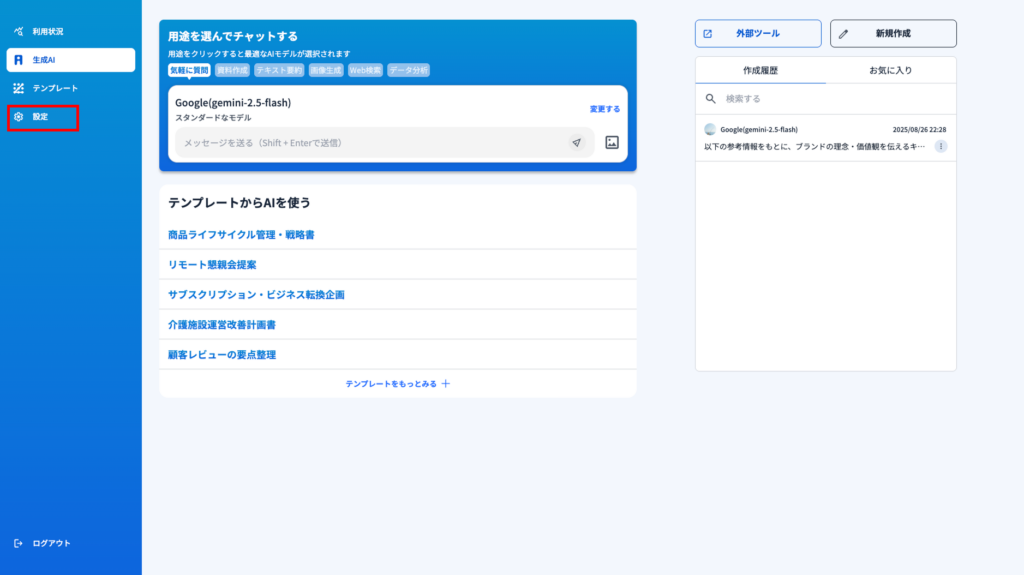Click the magnifier icon in history search

[711, 99]
